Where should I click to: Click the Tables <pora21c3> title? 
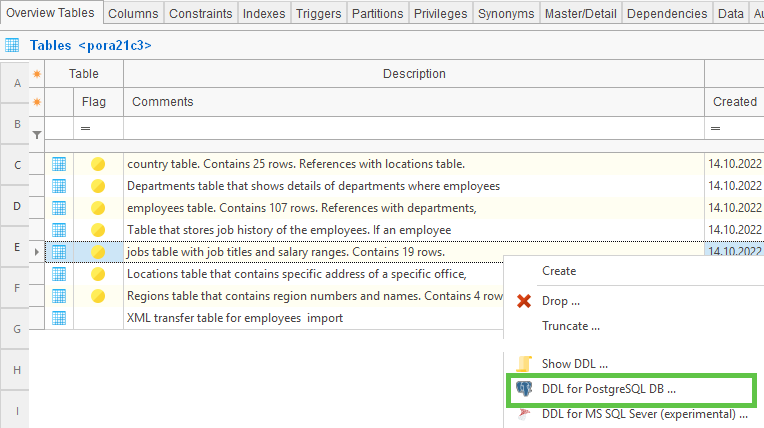coord(91,45)
